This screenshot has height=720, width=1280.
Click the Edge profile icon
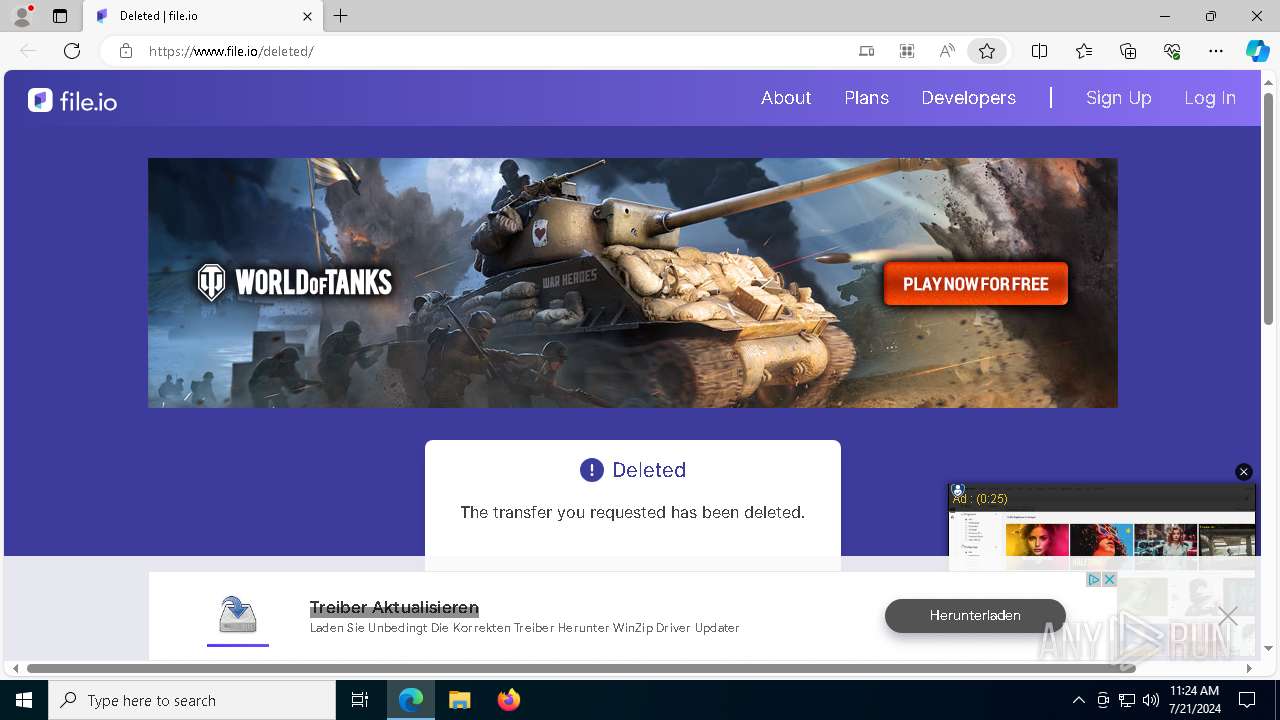point(22,16)
